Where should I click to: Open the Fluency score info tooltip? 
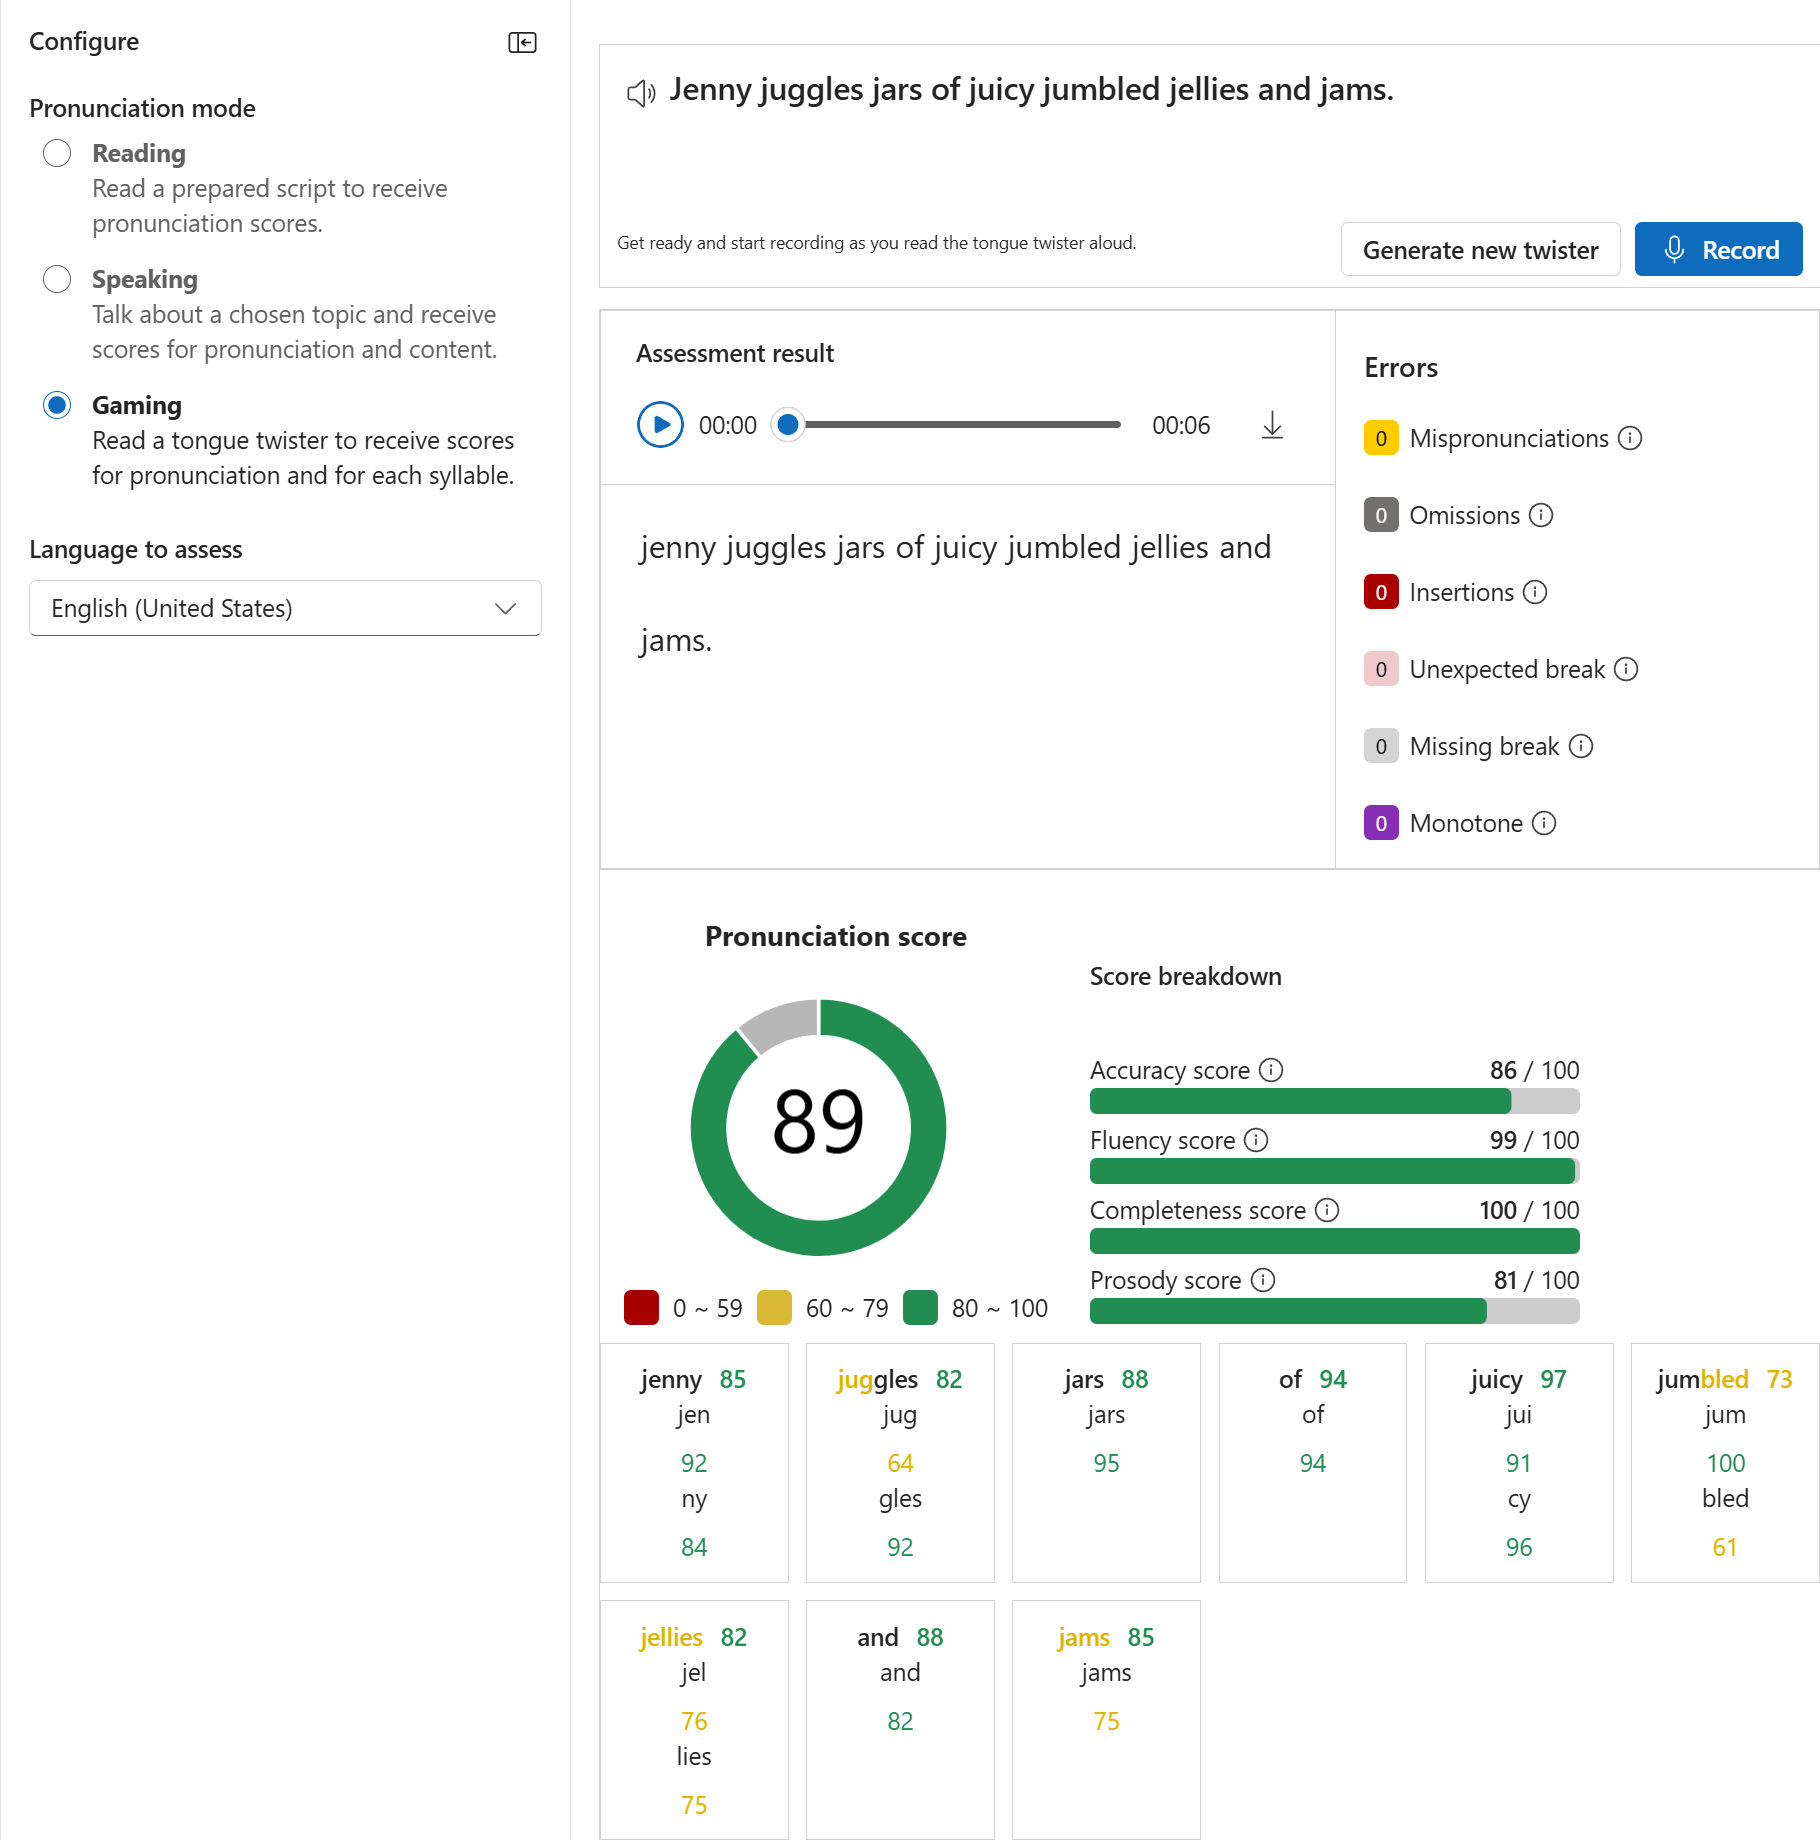[x=1256, y=1140]
